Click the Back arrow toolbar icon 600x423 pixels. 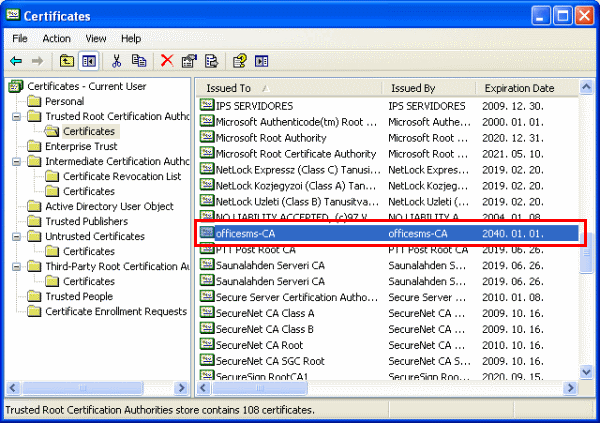pyautogui.click(x=16, y=61)
